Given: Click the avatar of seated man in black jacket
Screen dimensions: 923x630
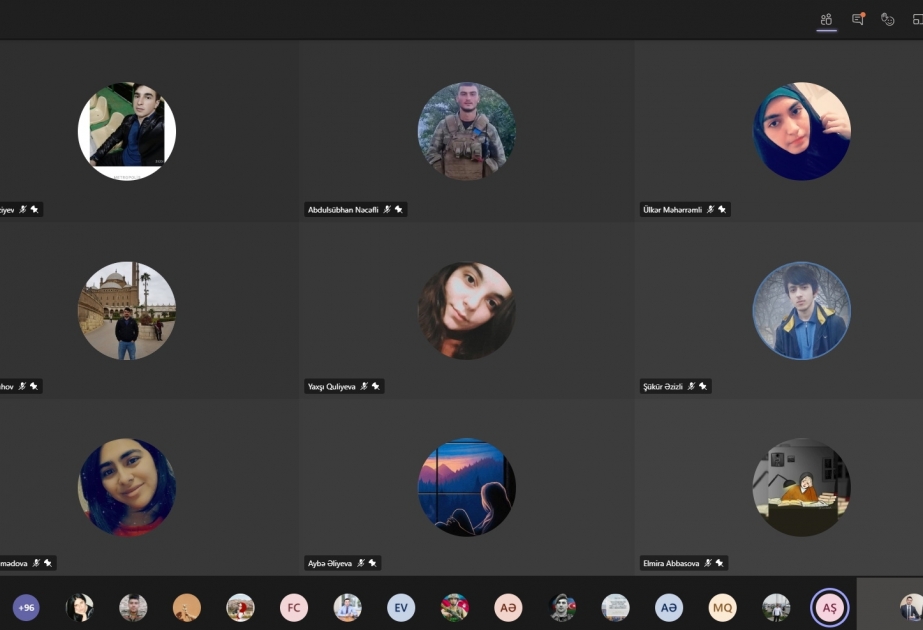Looking at the screenshot, I should (x=127, y=131).
